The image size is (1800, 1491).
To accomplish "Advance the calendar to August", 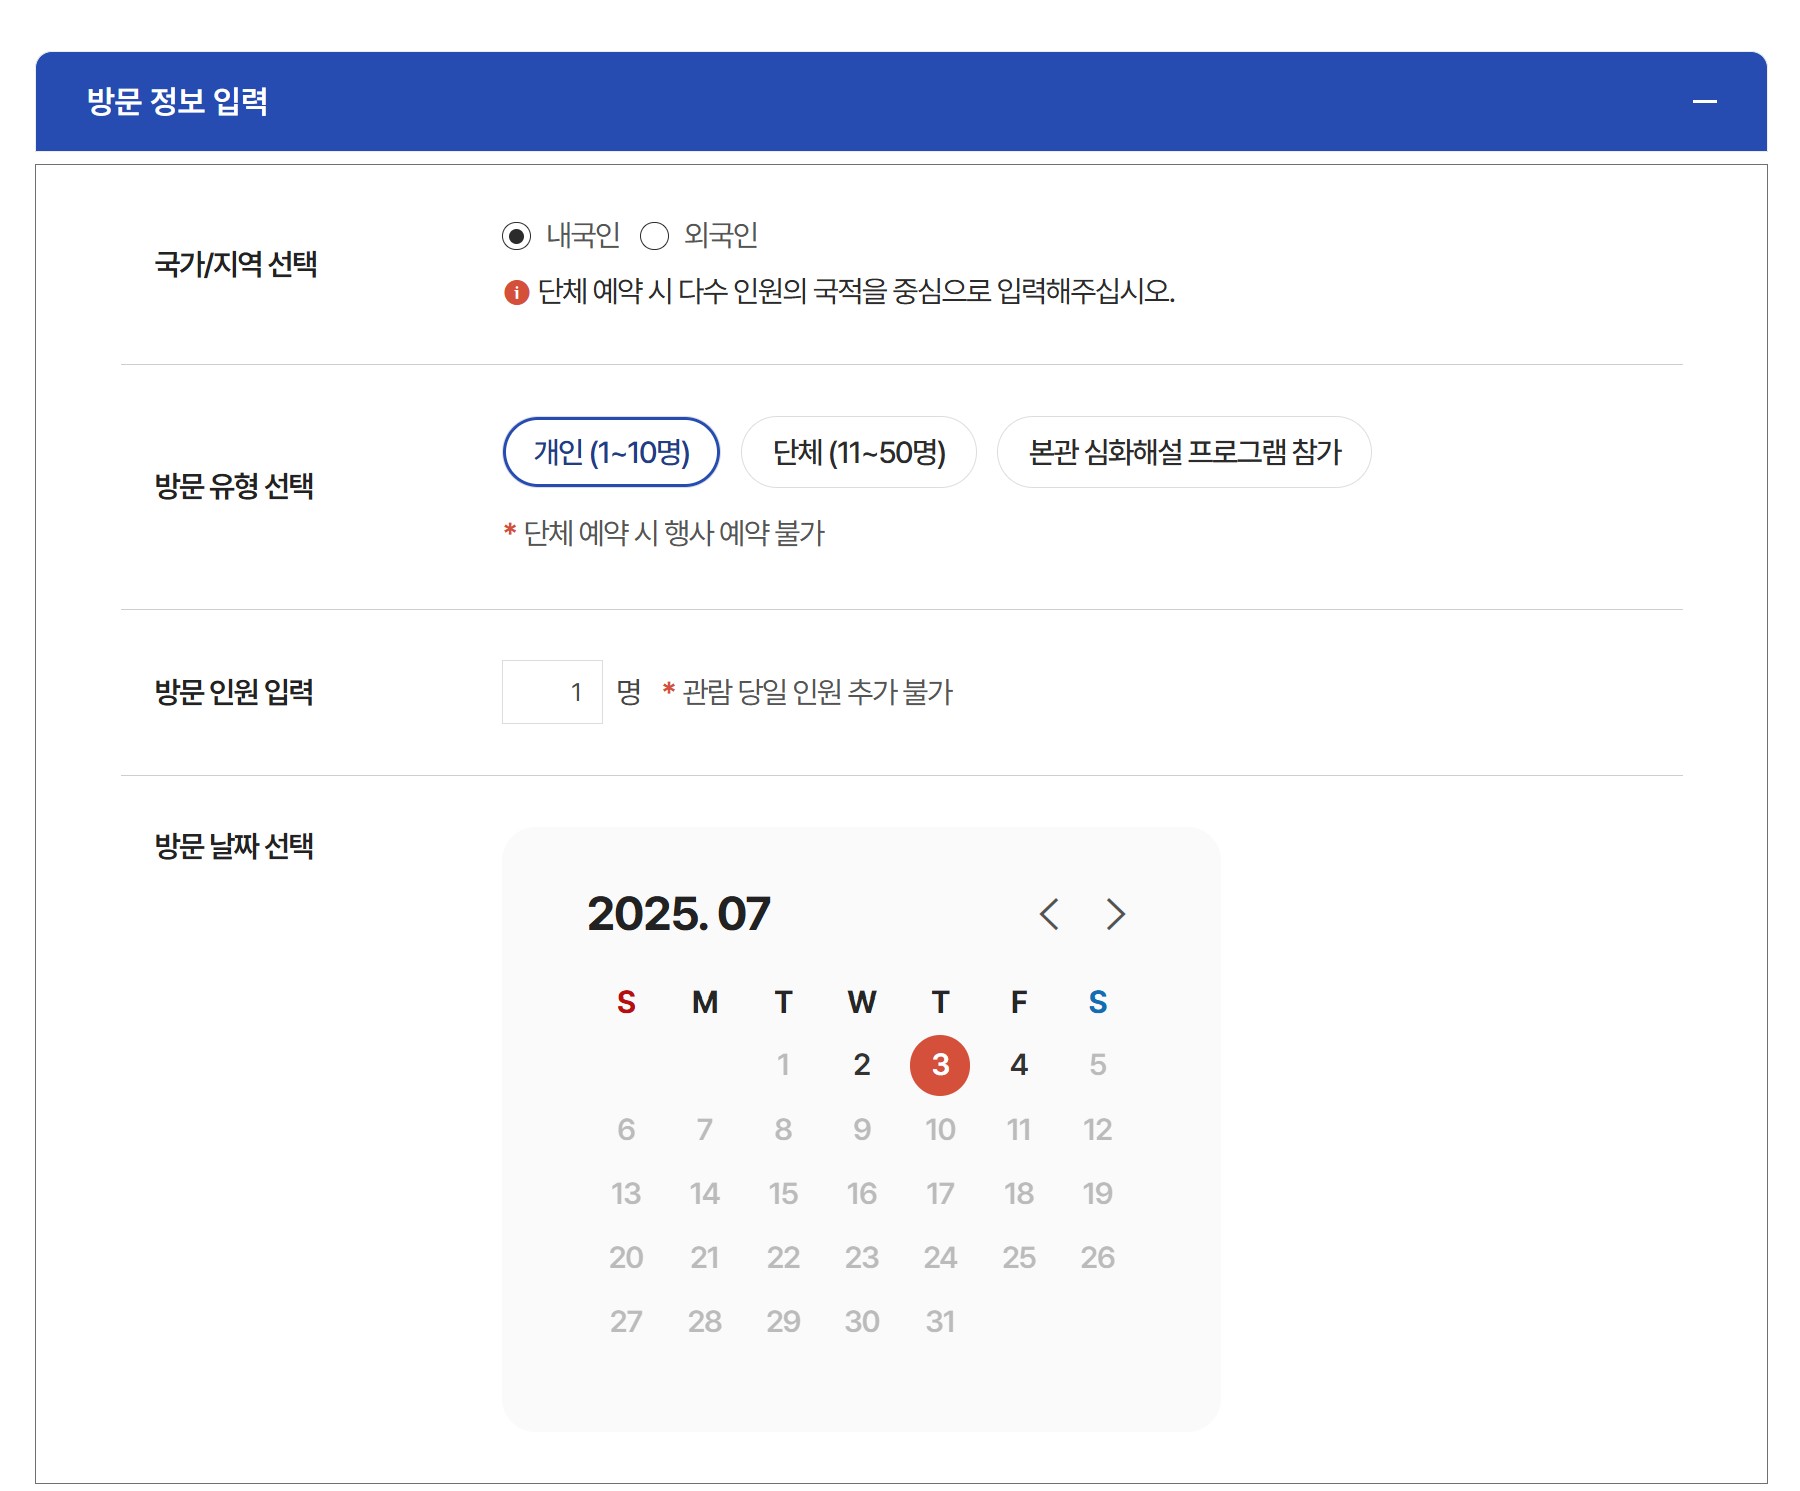I will pos(1114,913).
